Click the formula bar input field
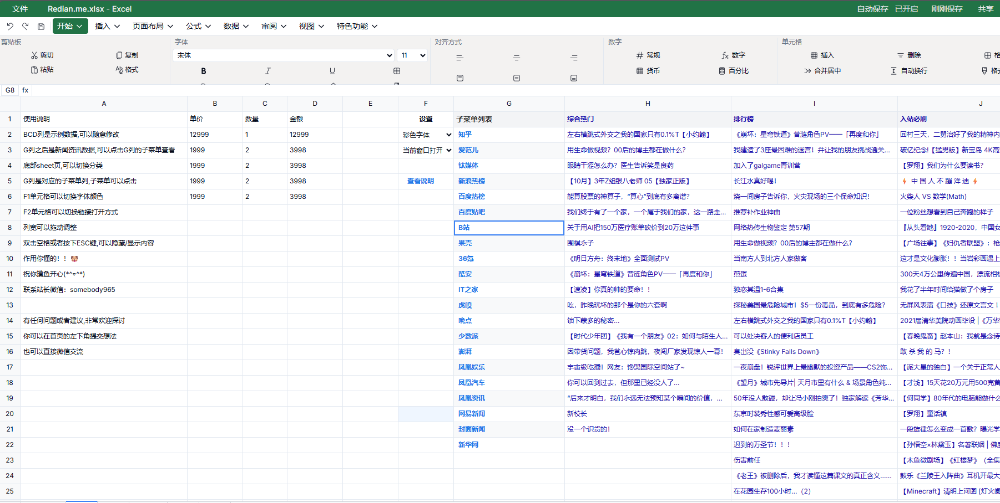This screenshot has width=1000, height=503. (500, 89)
